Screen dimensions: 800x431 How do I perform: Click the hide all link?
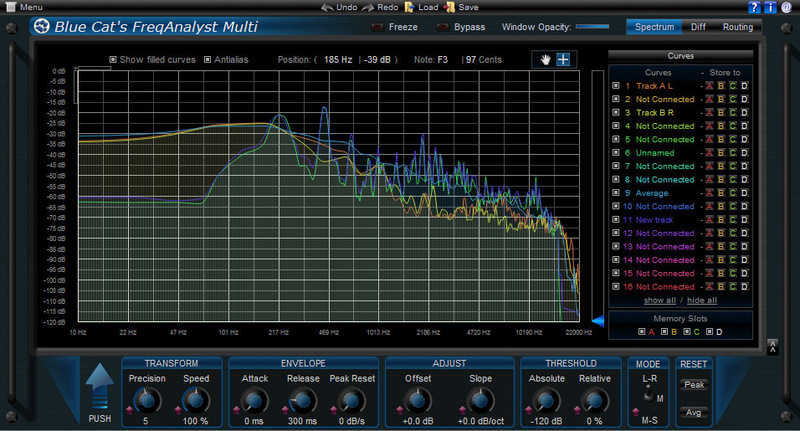tap(701, 300)
